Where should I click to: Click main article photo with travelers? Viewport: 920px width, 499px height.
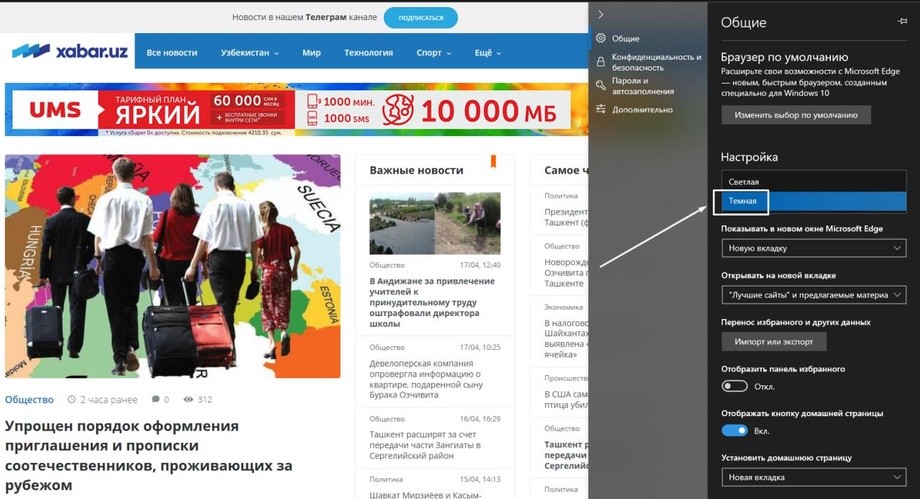(x=172, y=266)
